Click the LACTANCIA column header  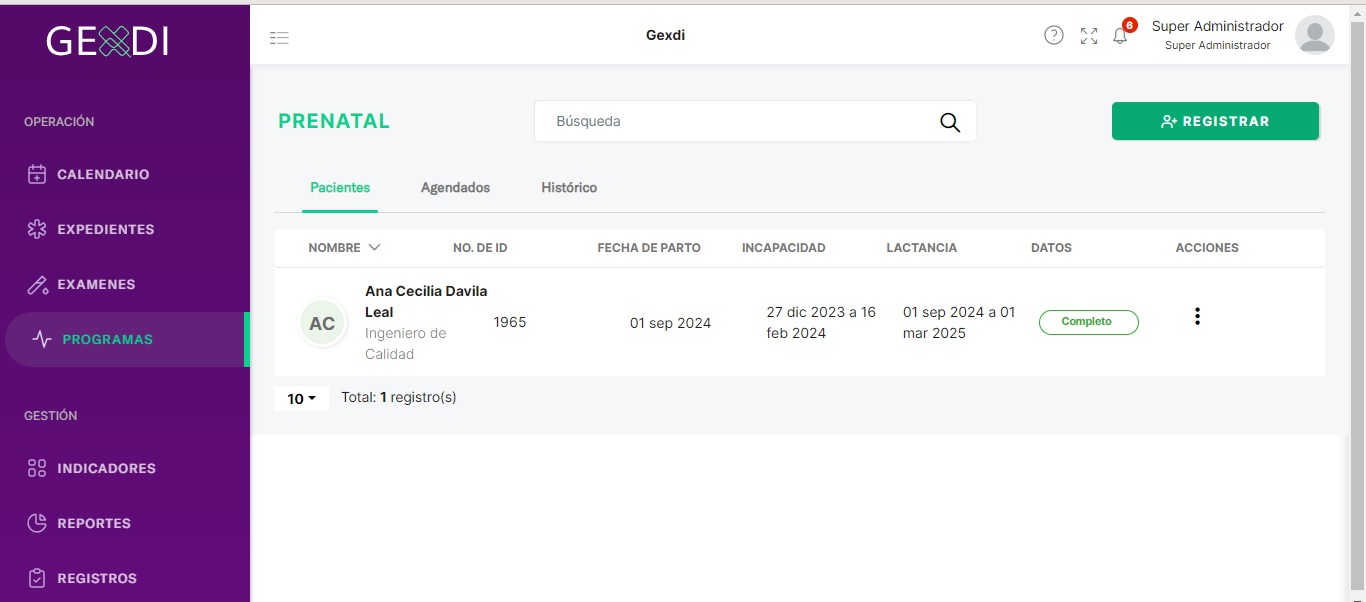[922, 248]
